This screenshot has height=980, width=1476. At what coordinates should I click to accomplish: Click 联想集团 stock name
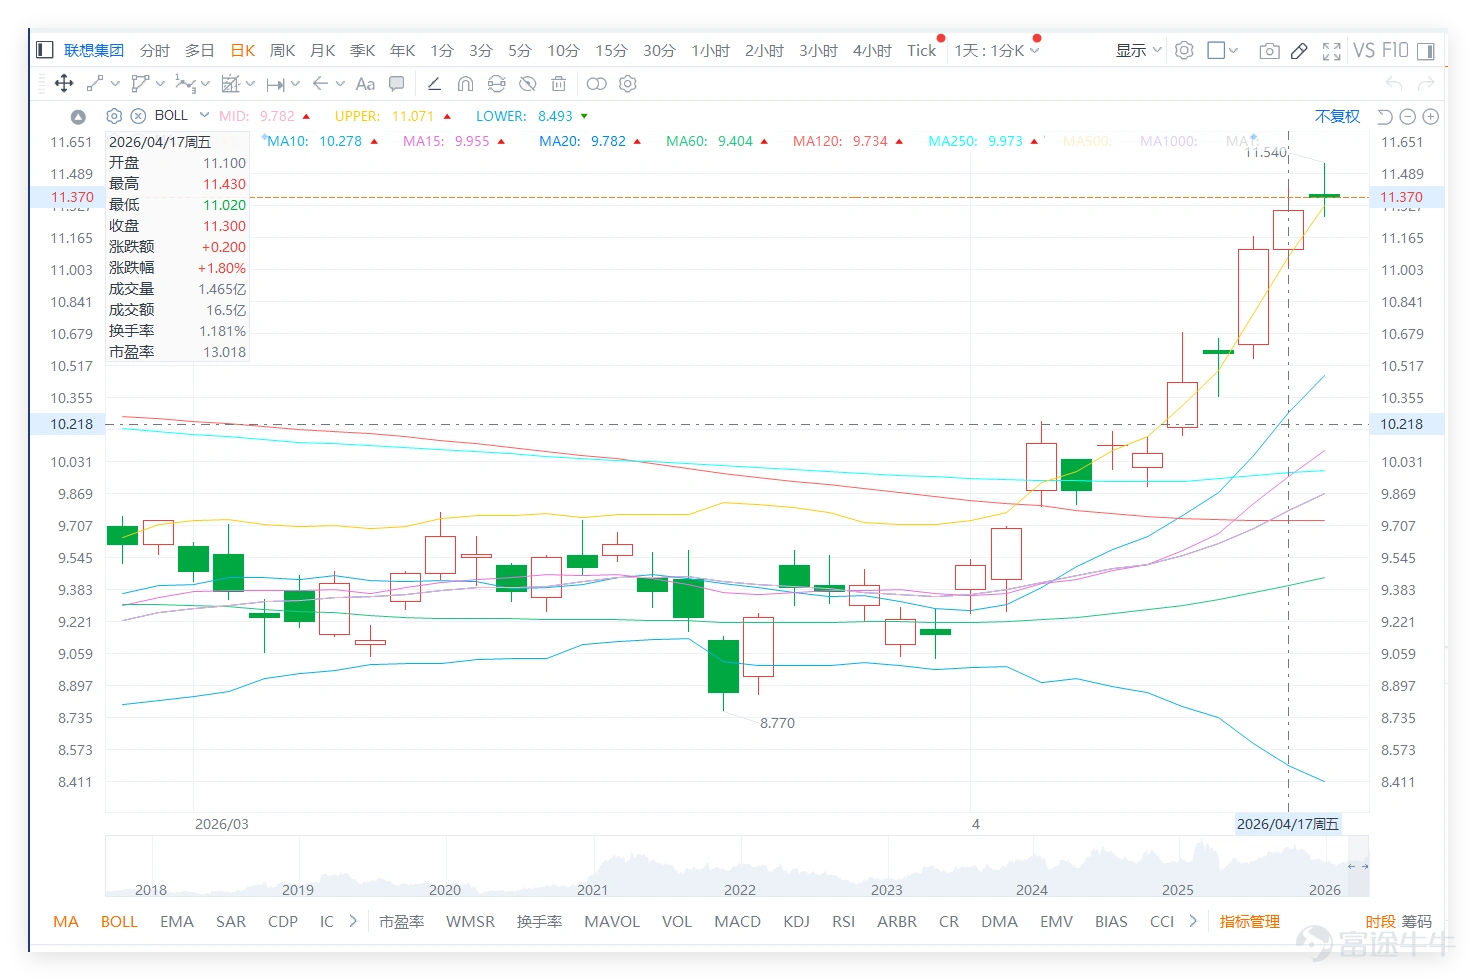(94, 50)
